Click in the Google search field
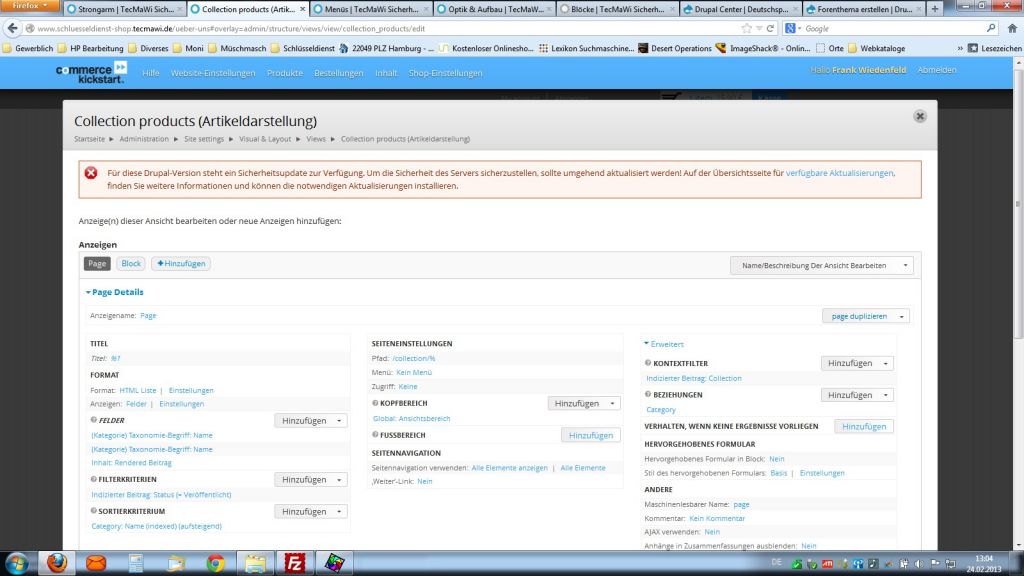This screenshot has width=1024, height=576. [x=890, y=28]
